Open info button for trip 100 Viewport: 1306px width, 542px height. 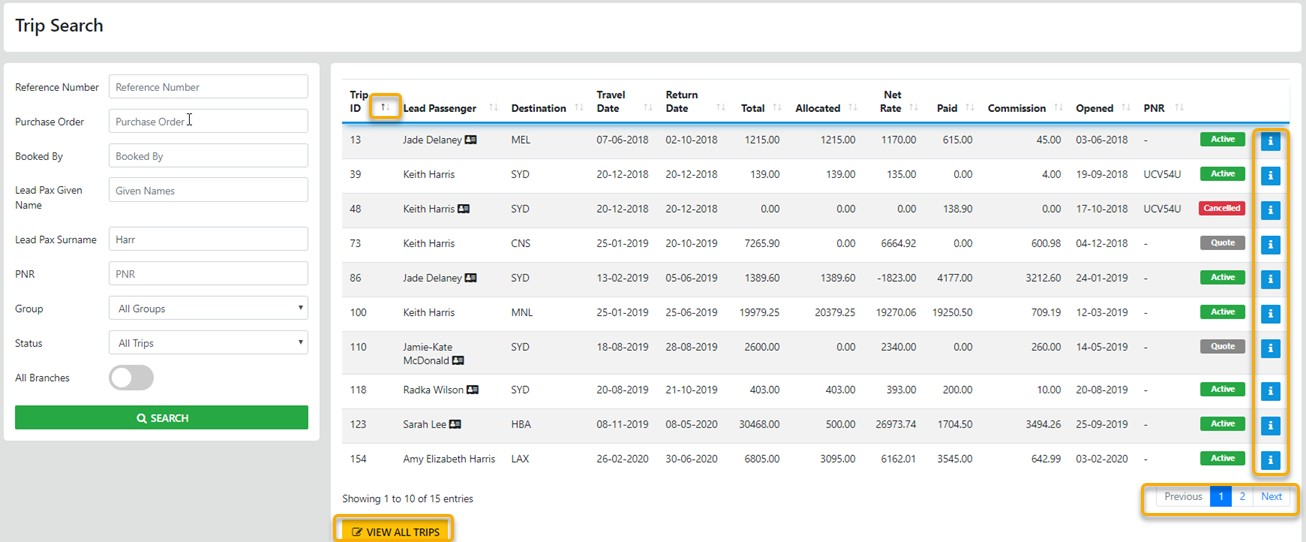click(1270, 314)
